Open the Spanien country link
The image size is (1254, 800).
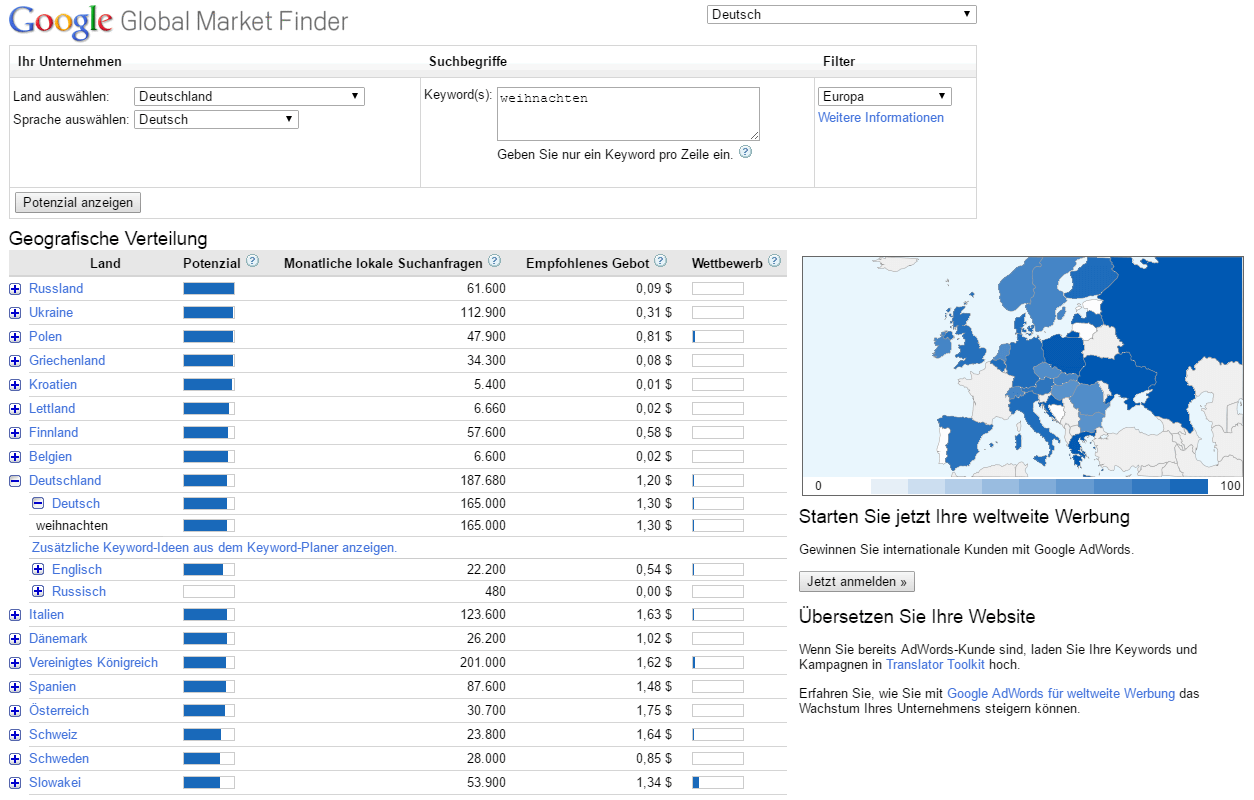tap(52, 687)
